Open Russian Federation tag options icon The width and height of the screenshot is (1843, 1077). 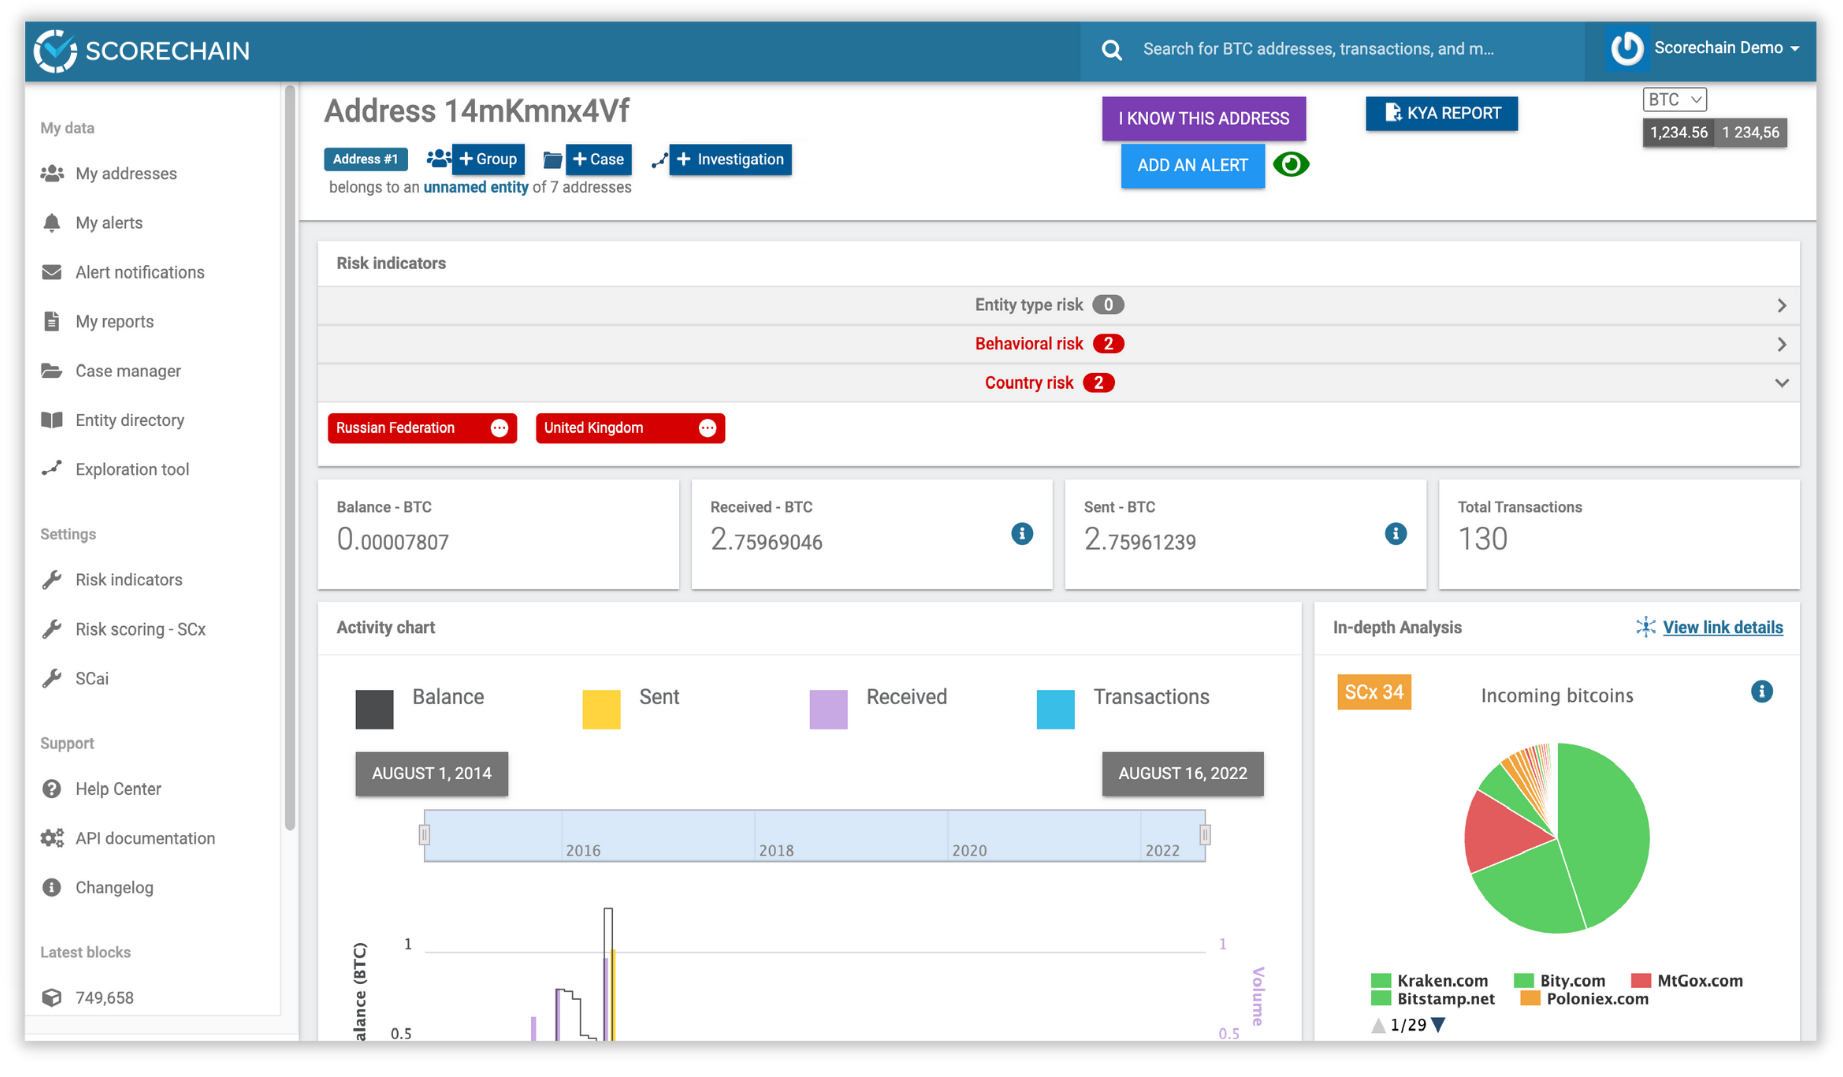tap(499, 428)
